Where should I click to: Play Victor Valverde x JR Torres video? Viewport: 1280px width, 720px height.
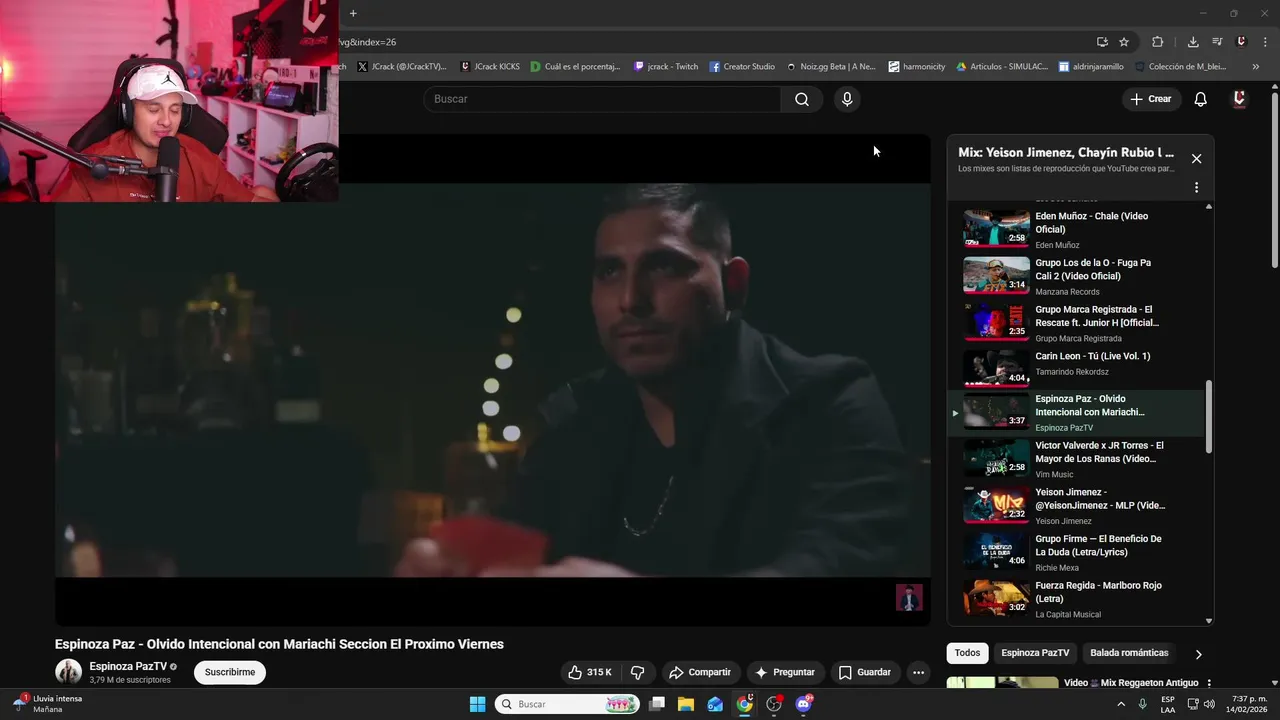click(x=1078, y=459)
